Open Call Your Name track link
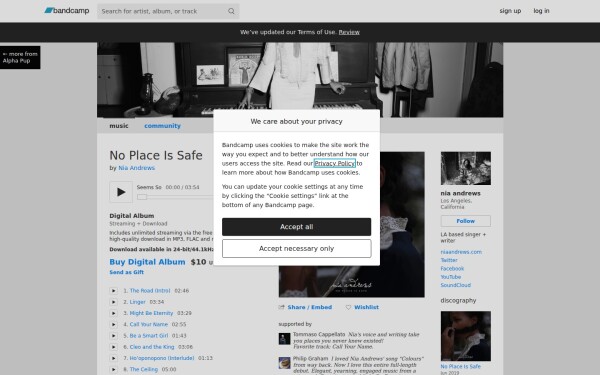 (148, 324)
